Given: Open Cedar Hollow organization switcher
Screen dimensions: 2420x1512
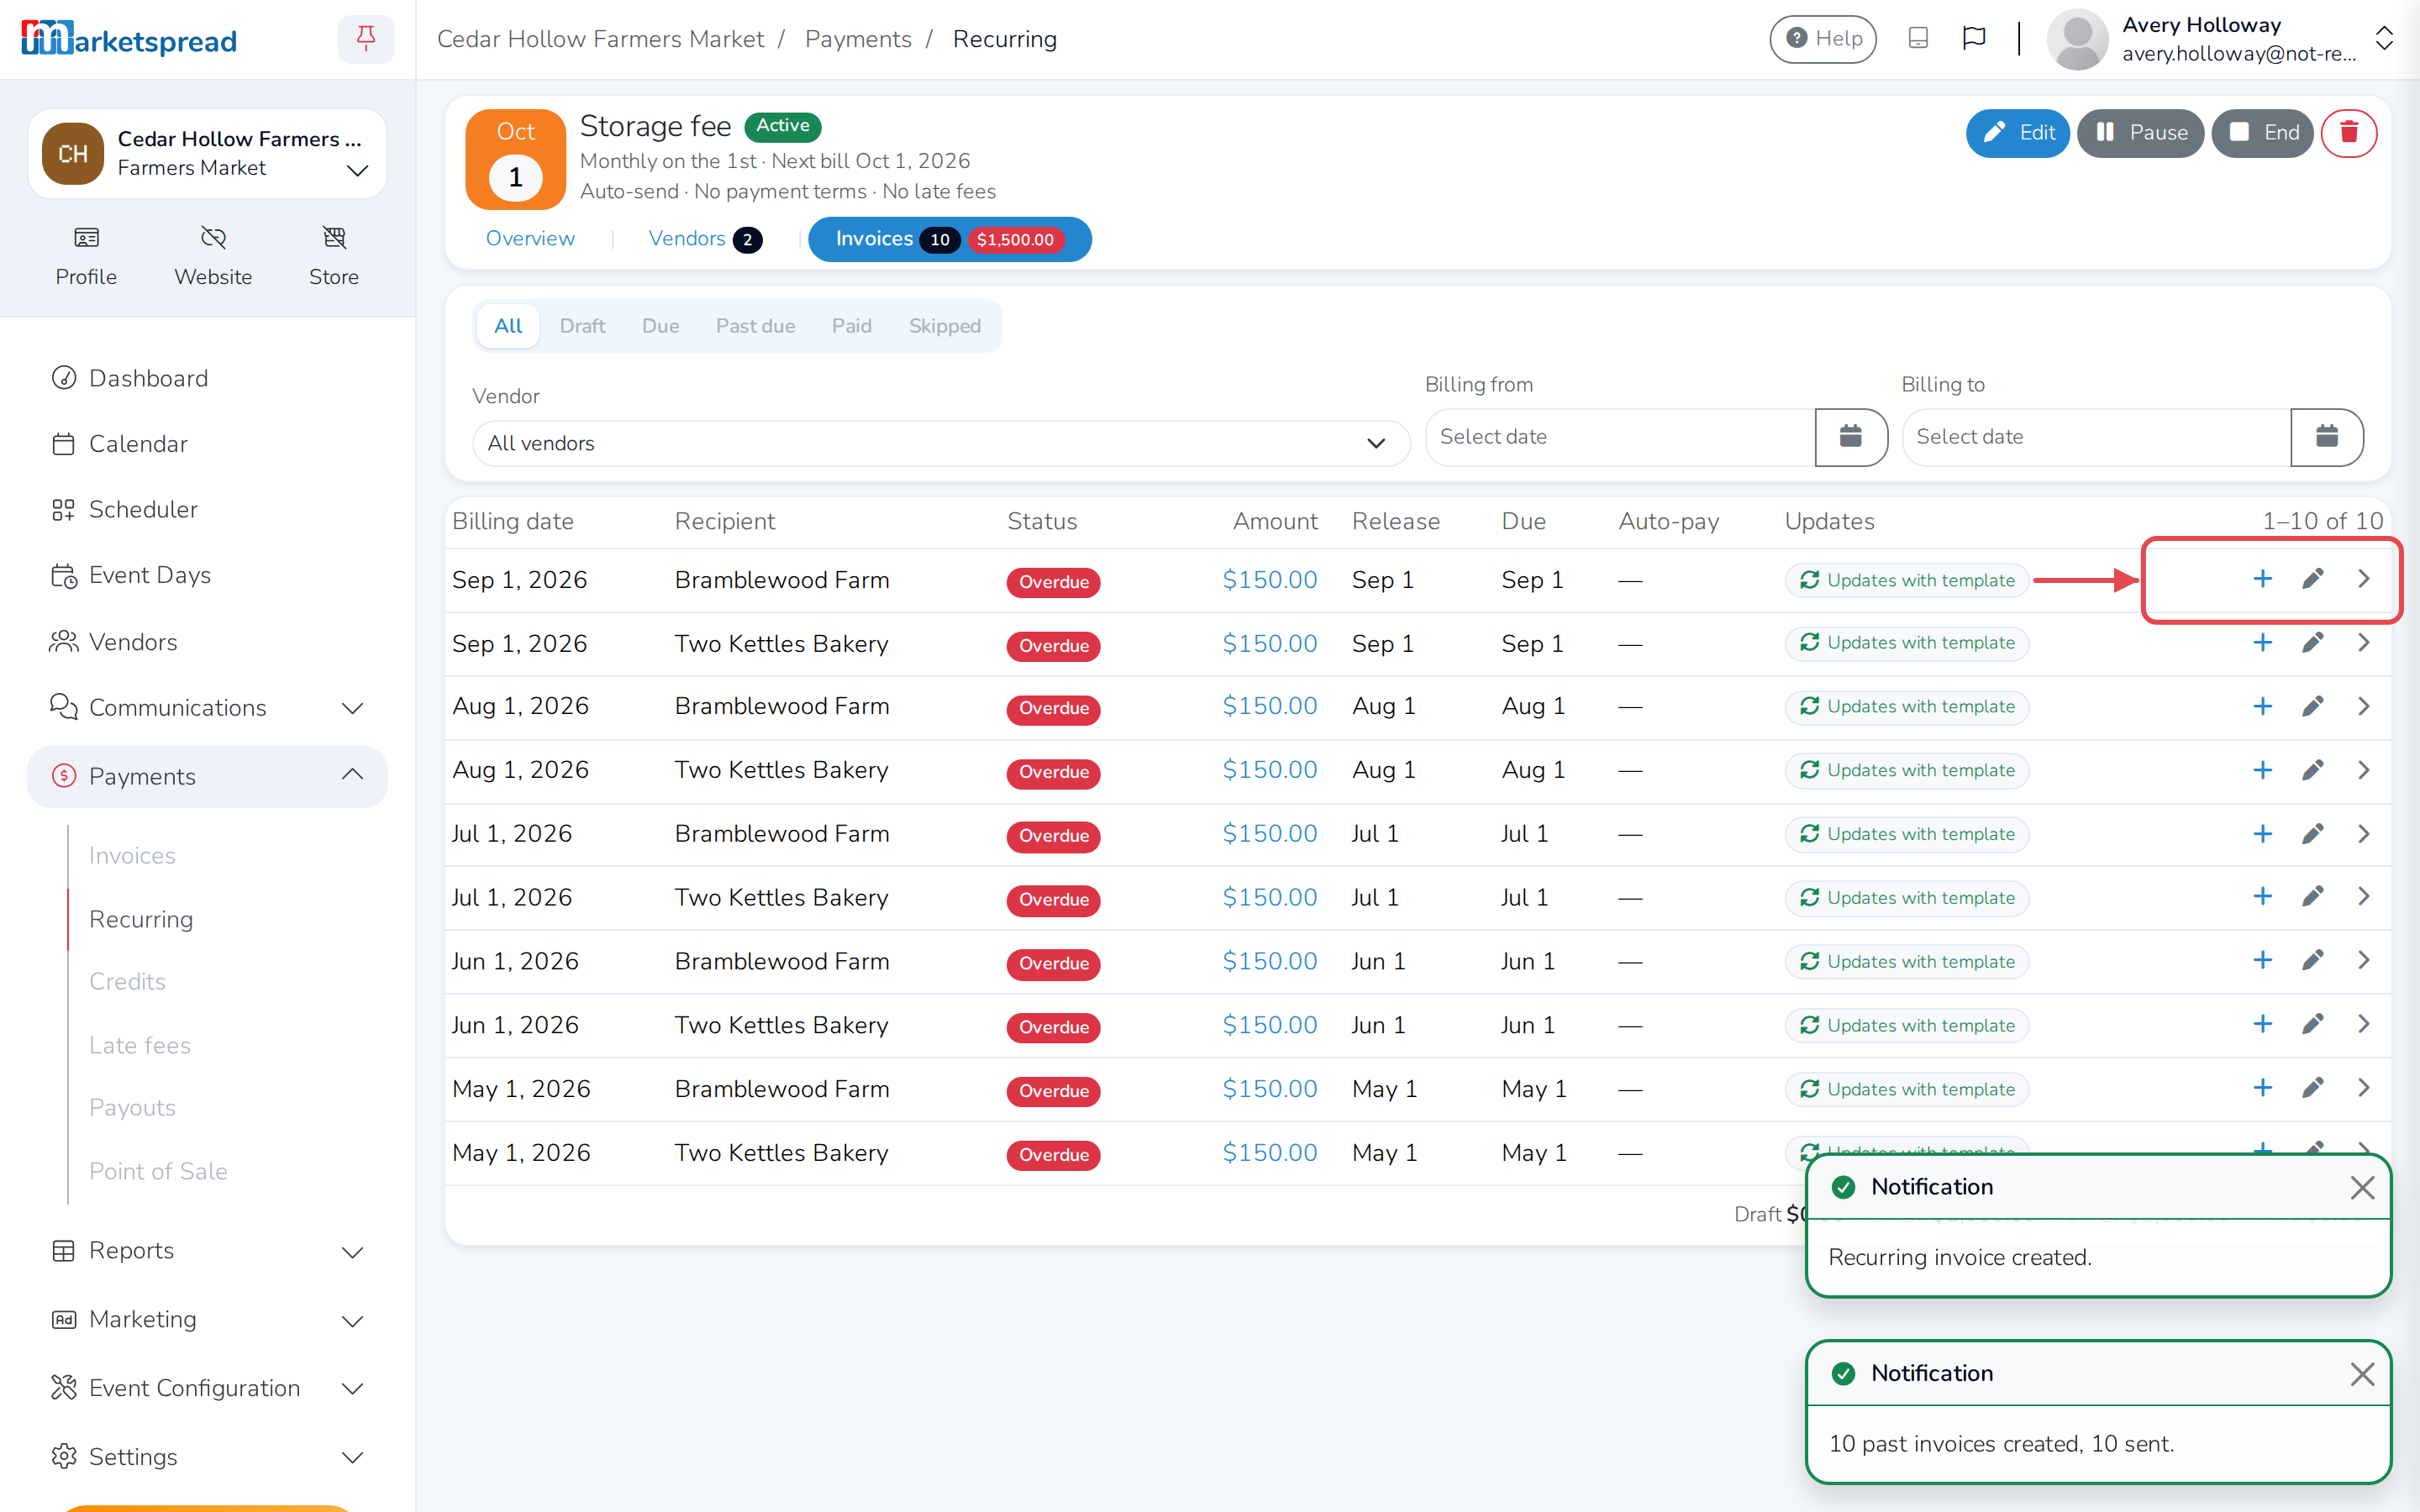Looking at the screenshot, I should (207, 153).
